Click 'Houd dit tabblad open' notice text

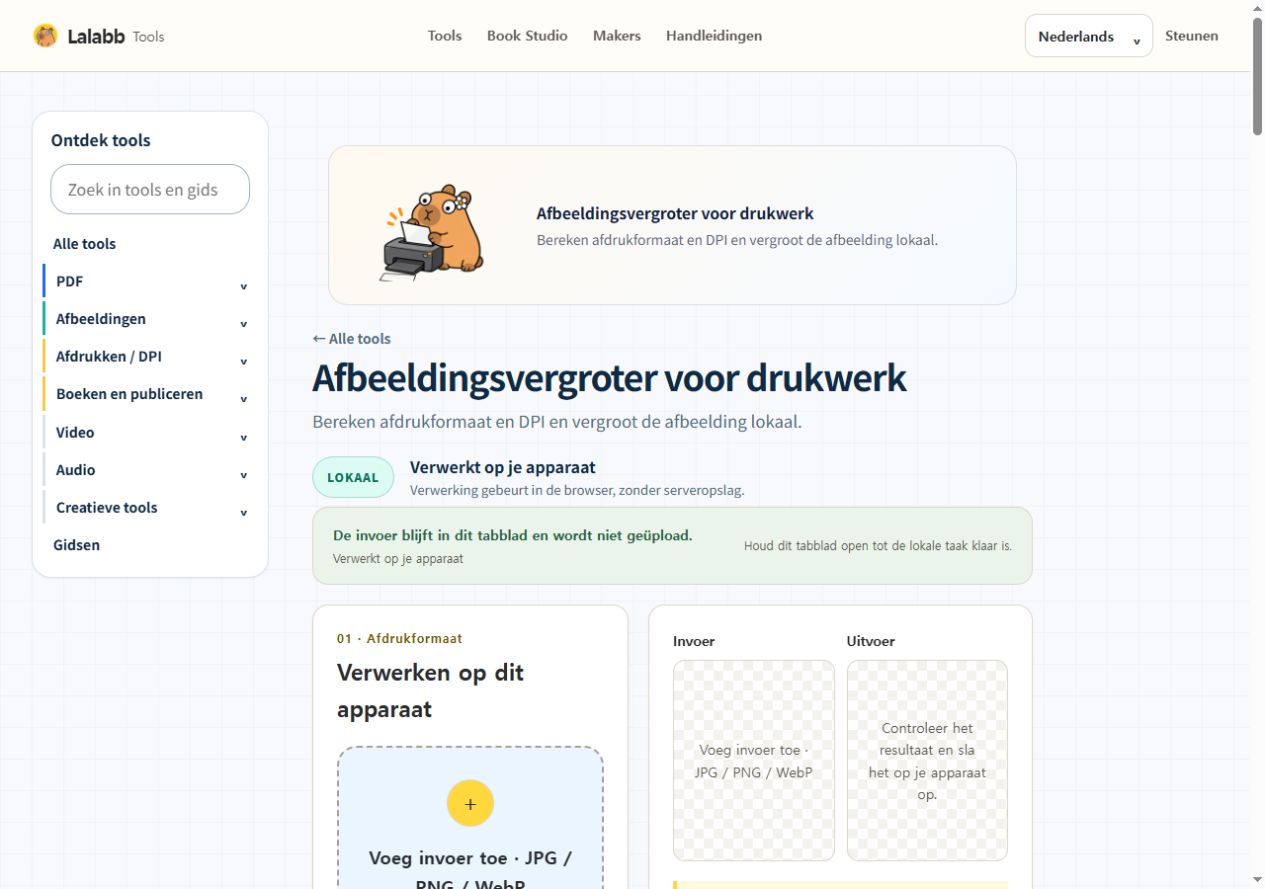(878, 546)
